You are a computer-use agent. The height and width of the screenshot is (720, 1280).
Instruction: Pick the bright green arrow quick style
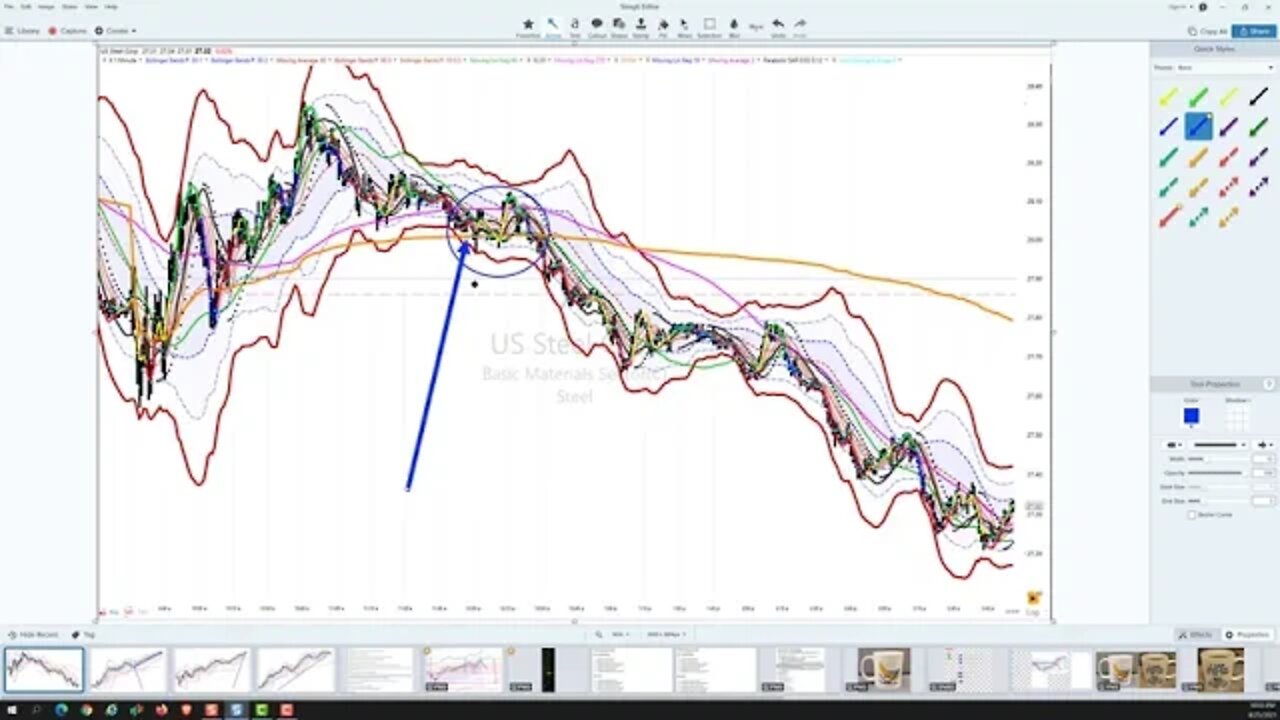[1198, 97]
